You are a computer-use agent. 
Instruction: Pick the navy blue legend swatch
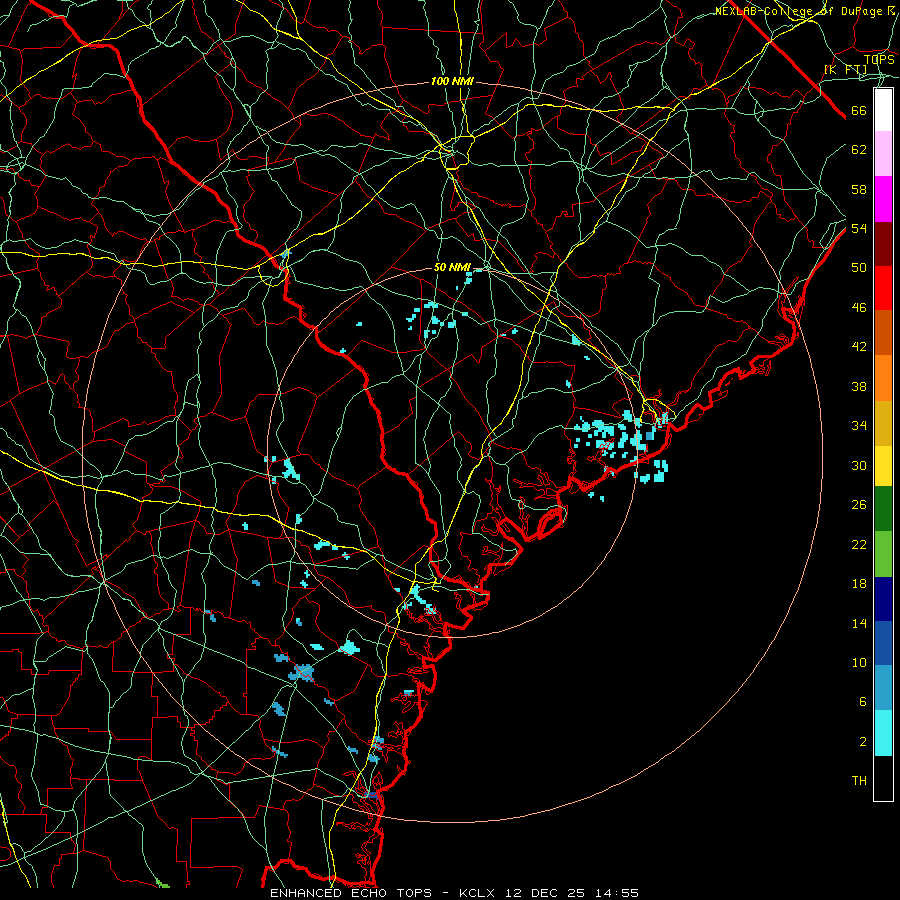pyautogui.click(x=883, y=599)
